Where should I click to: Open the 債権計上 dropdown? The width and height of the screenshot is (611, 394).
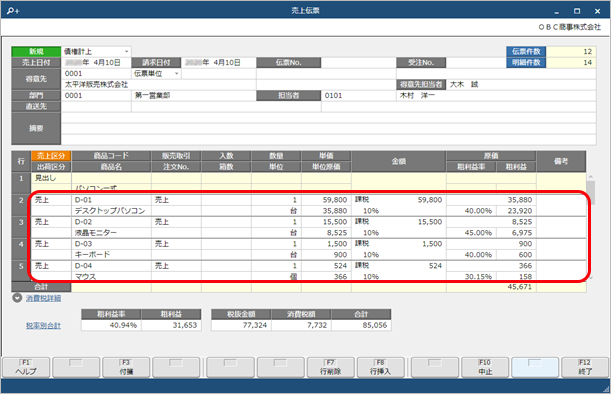click(x=96, y=51)
